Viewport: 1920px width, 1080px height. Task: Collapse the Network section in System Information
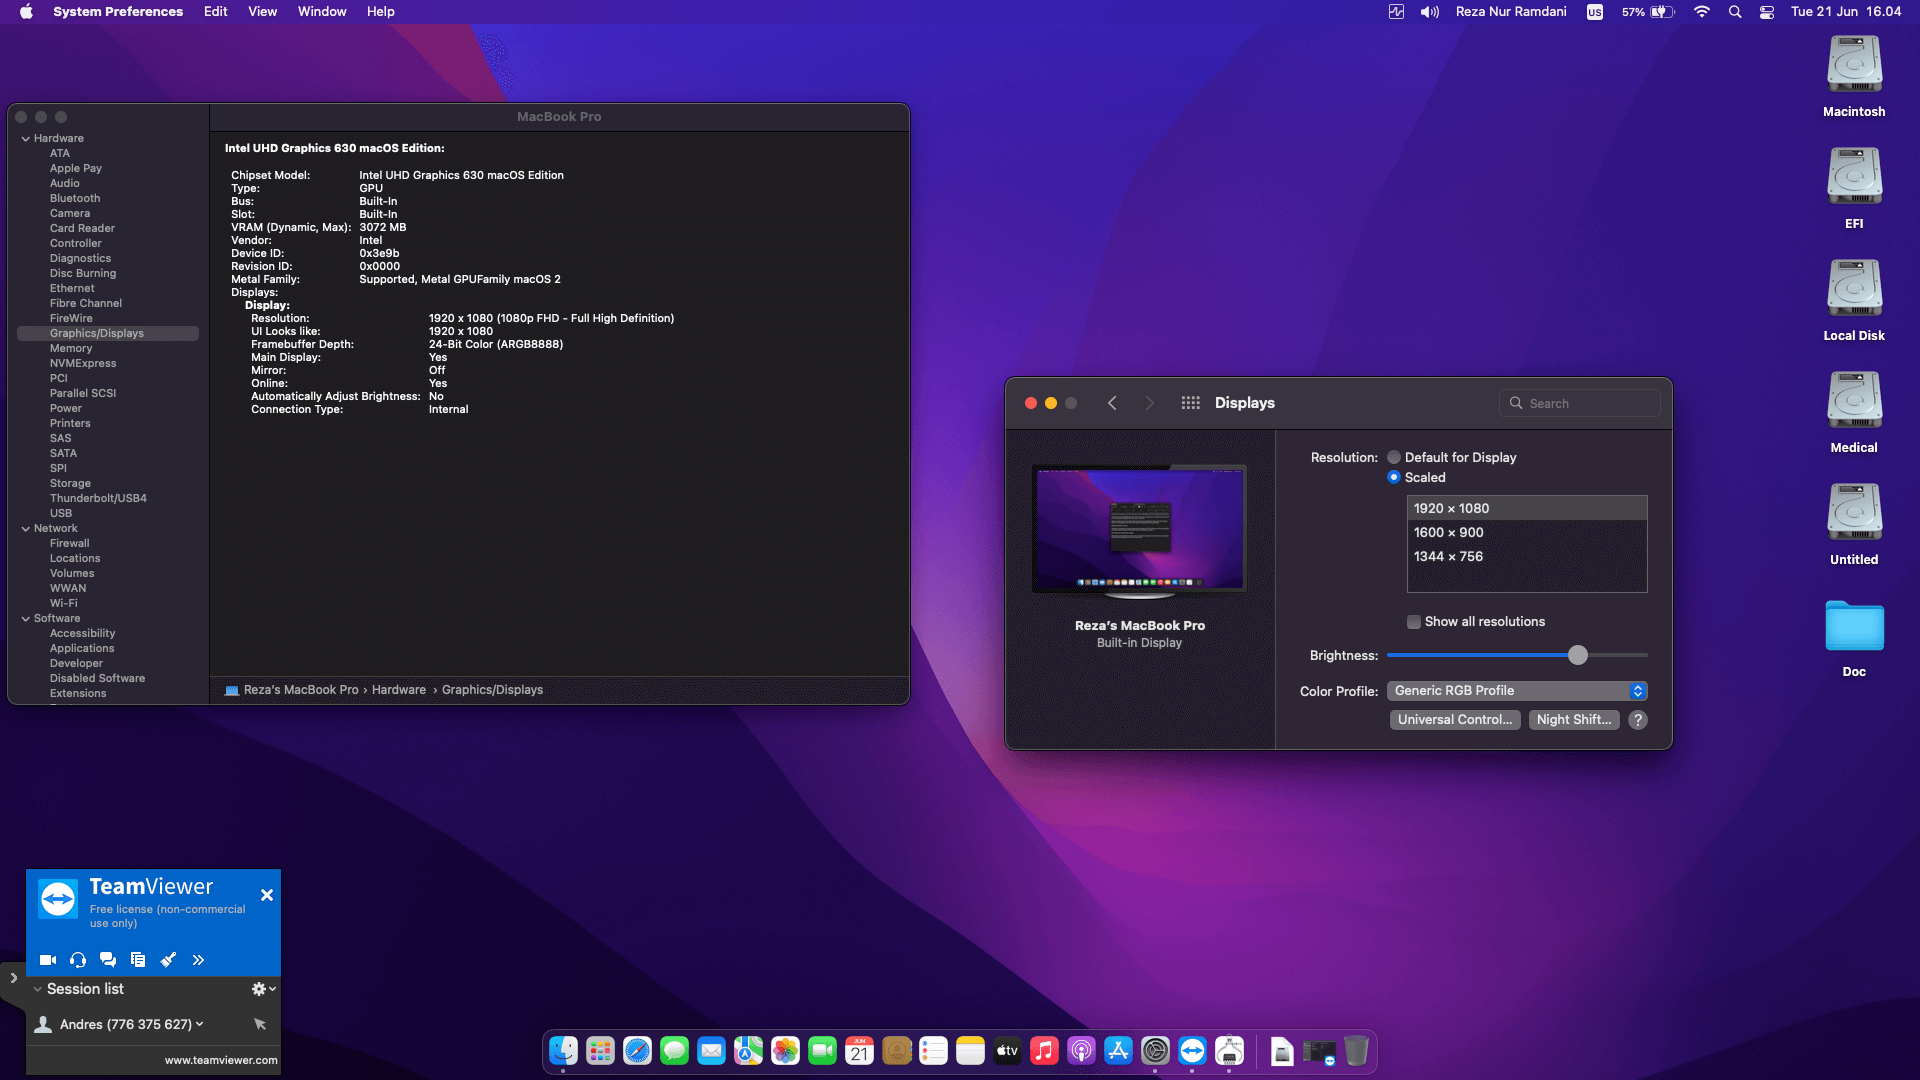tap(25, 529)
